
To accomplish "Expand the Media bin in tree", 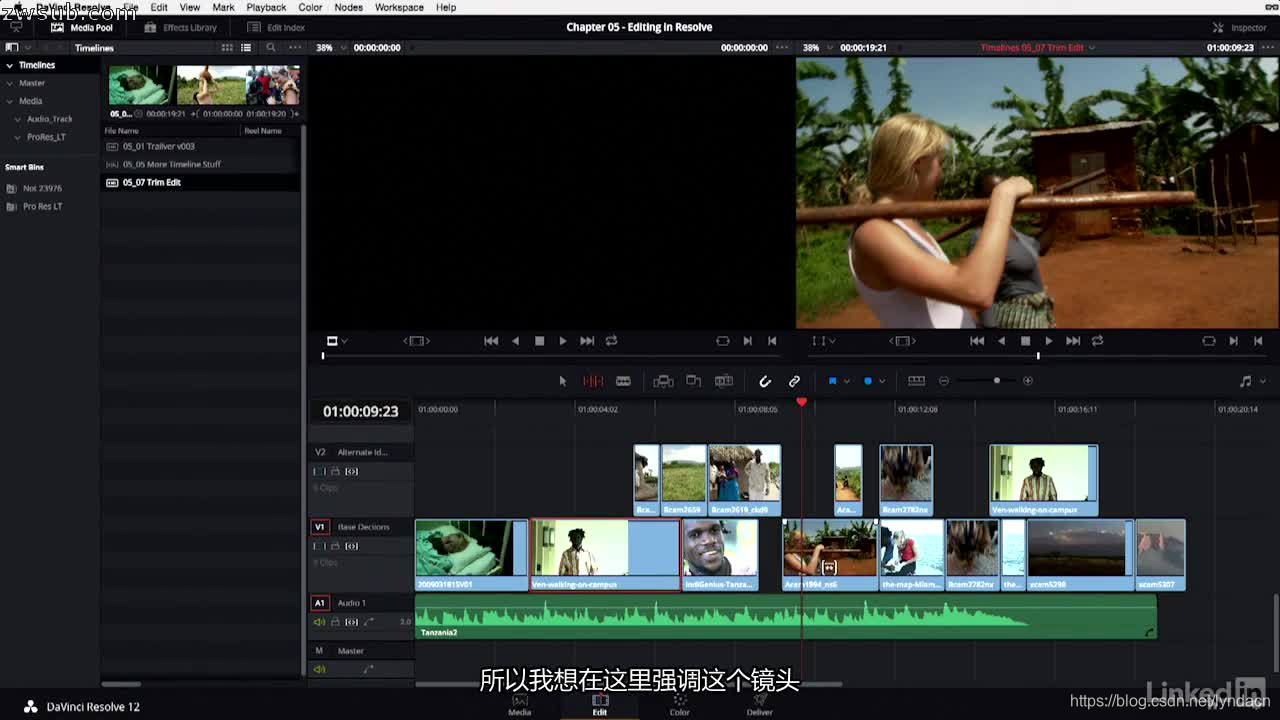I will point(9,101).
